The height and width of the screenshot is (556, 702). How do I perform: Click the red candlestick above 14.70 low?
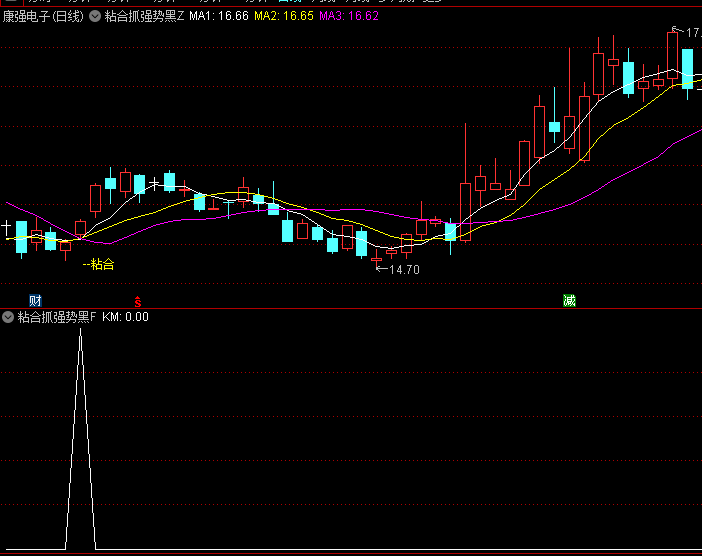pyautogui.click(x=376, y=258)
